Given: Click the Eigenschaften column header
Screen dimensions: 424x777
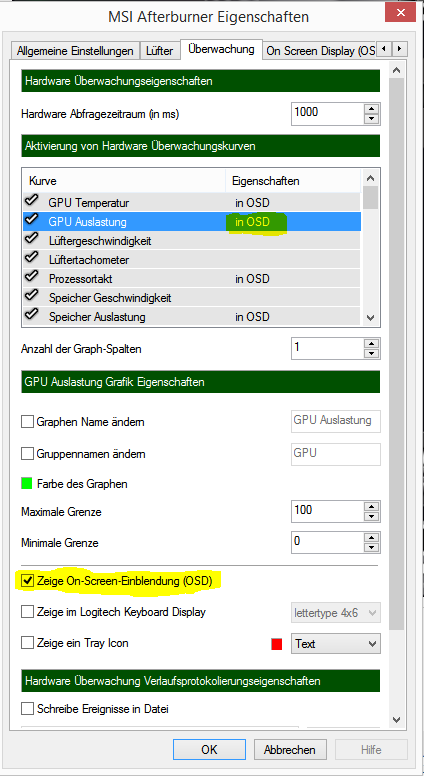Looking at the screenshot, I should tap(294, 181).
